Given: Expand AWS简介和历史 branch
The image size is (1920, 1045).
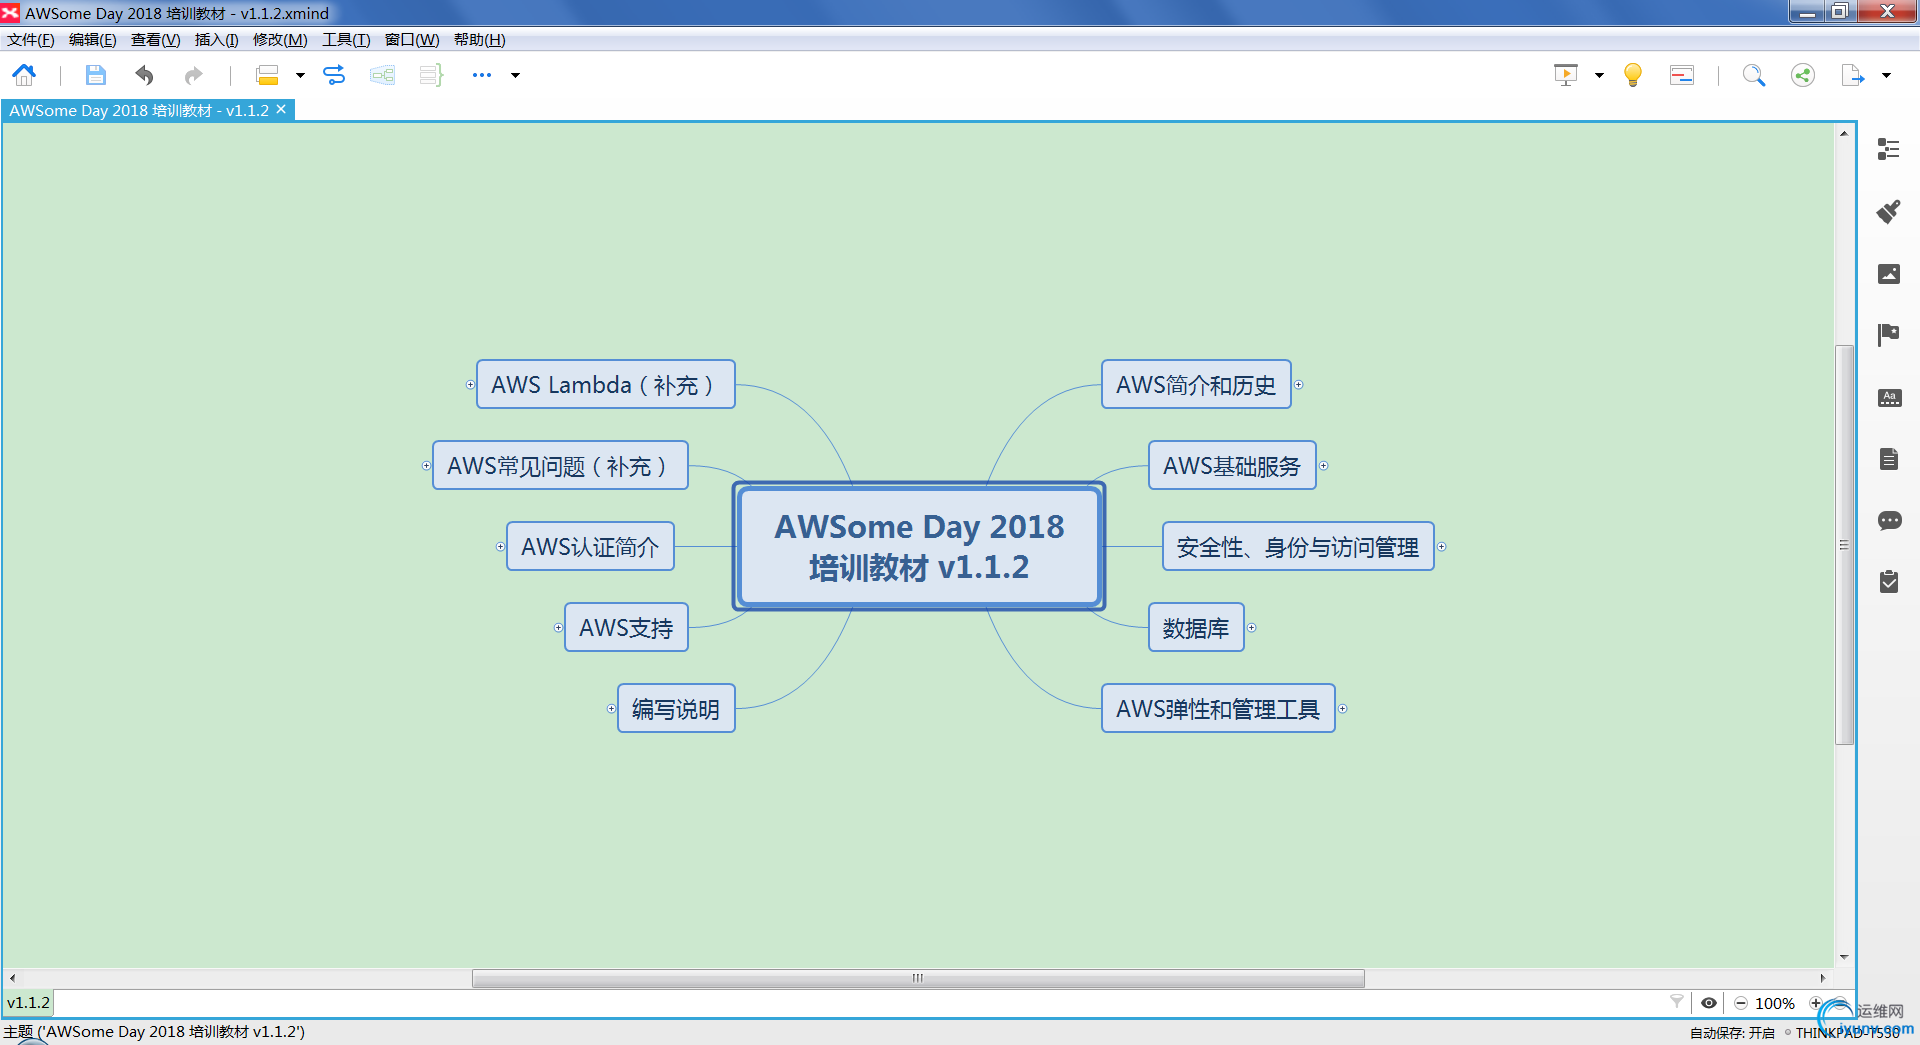Looking at the screenshot, I should pos(1298,385).
